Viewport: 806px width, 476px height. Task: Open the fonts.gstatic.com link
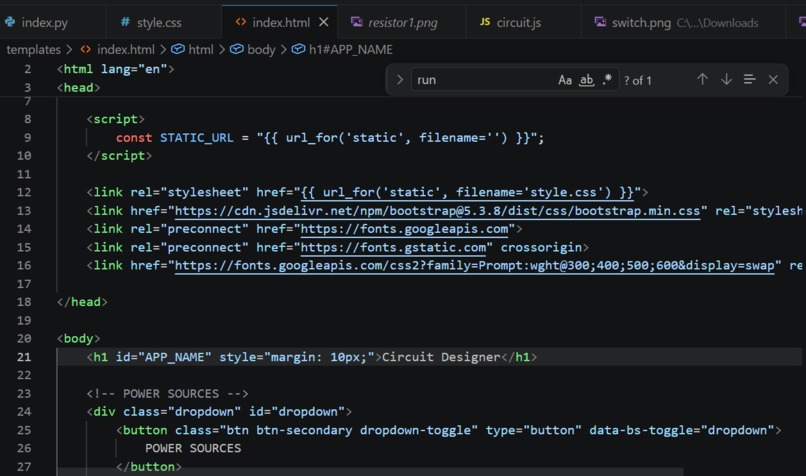[393, 248]
